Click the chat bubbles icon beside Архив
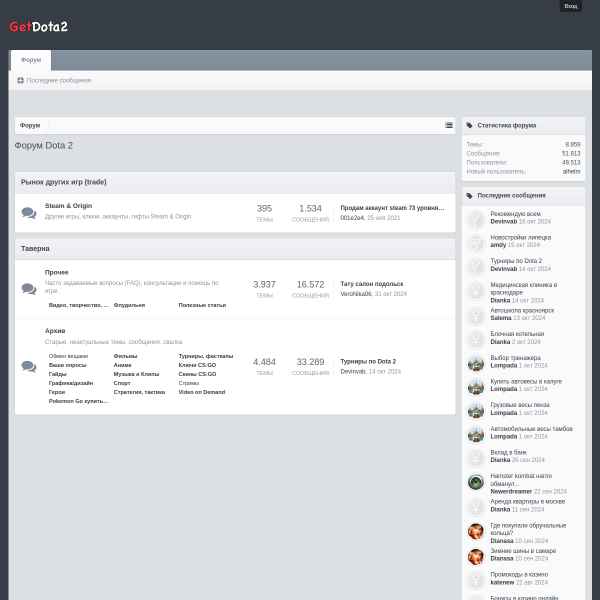This screenshot has height=600, width=600. click(29, 366)
